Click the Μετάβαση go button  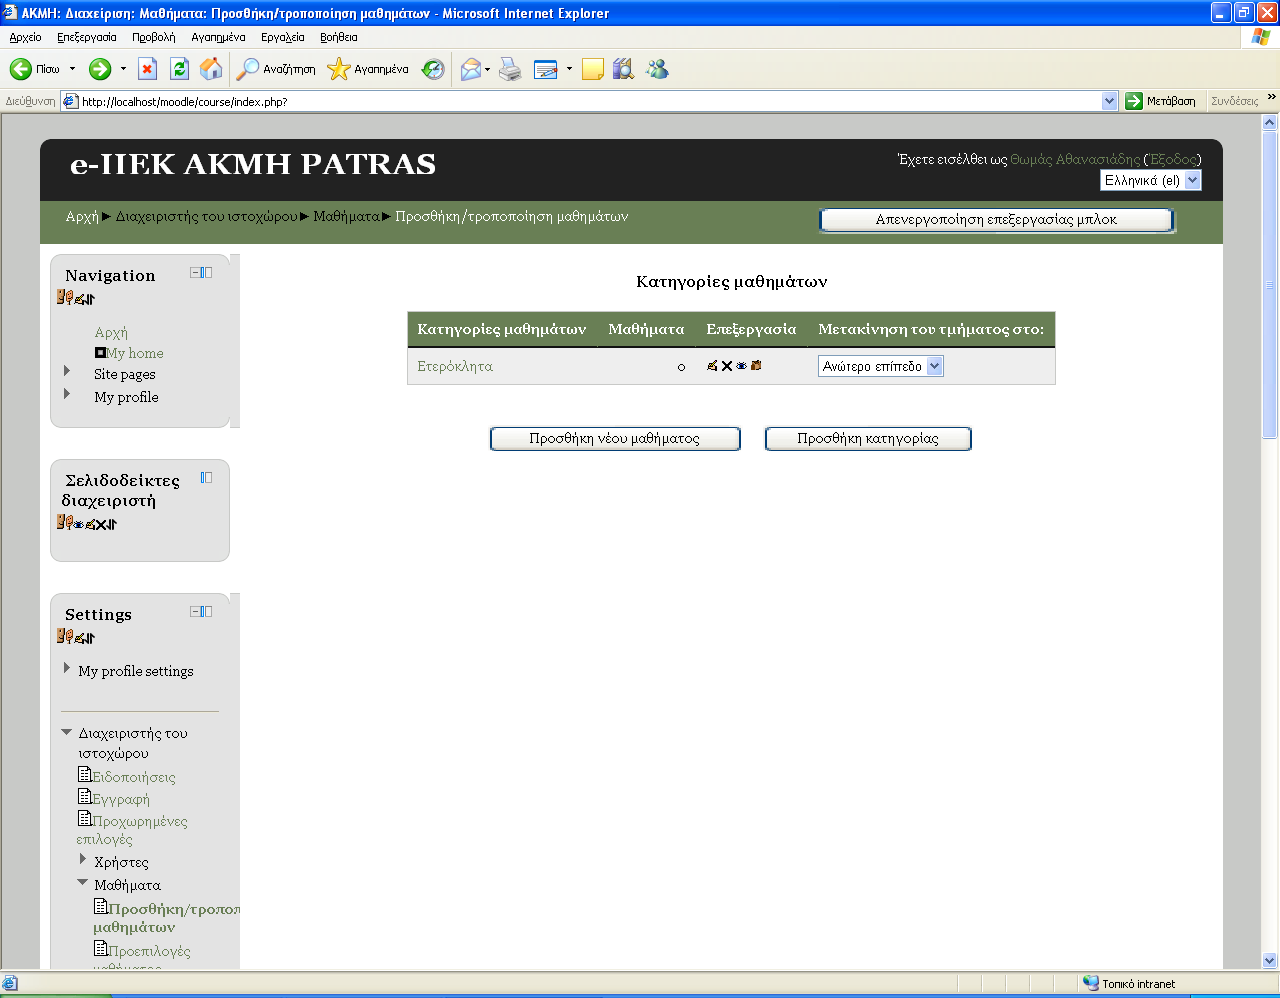click(1160, 101)
